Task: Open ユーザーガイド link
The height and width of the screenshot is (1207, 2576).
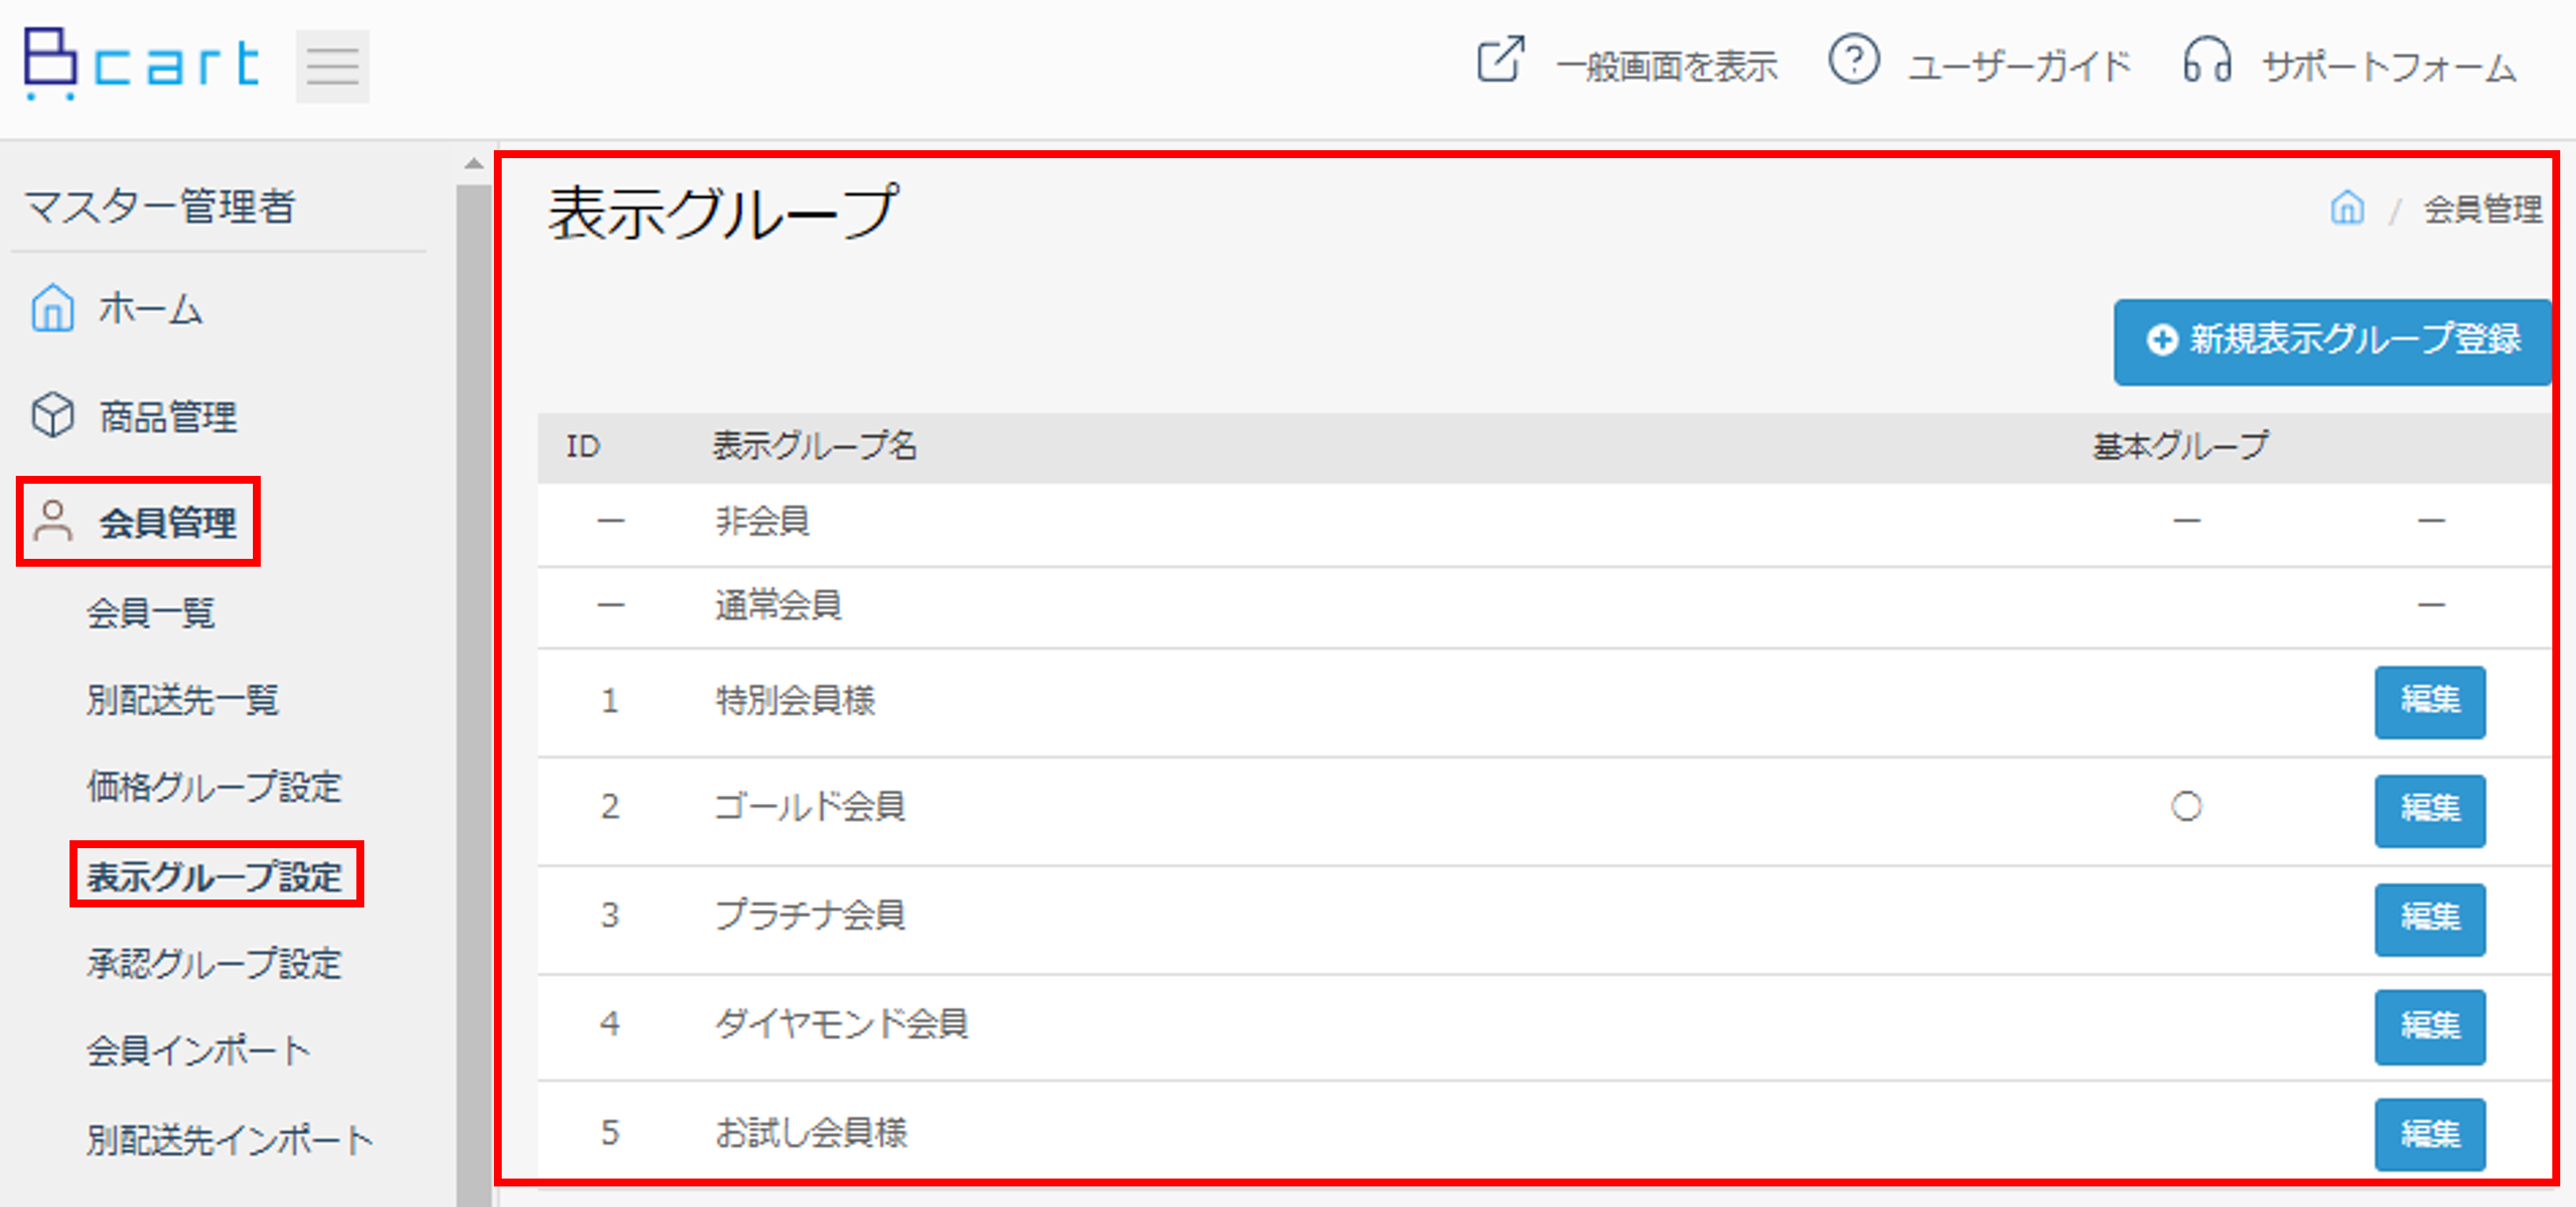Action: pos(2020,67)
